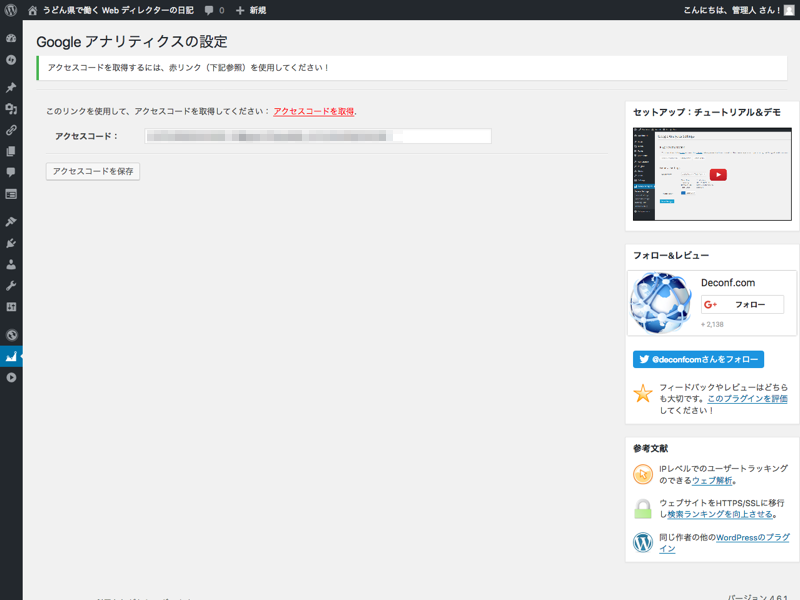Open the 検索ランキングを向上させる link
Screen dimensions: 800x600
720,514
